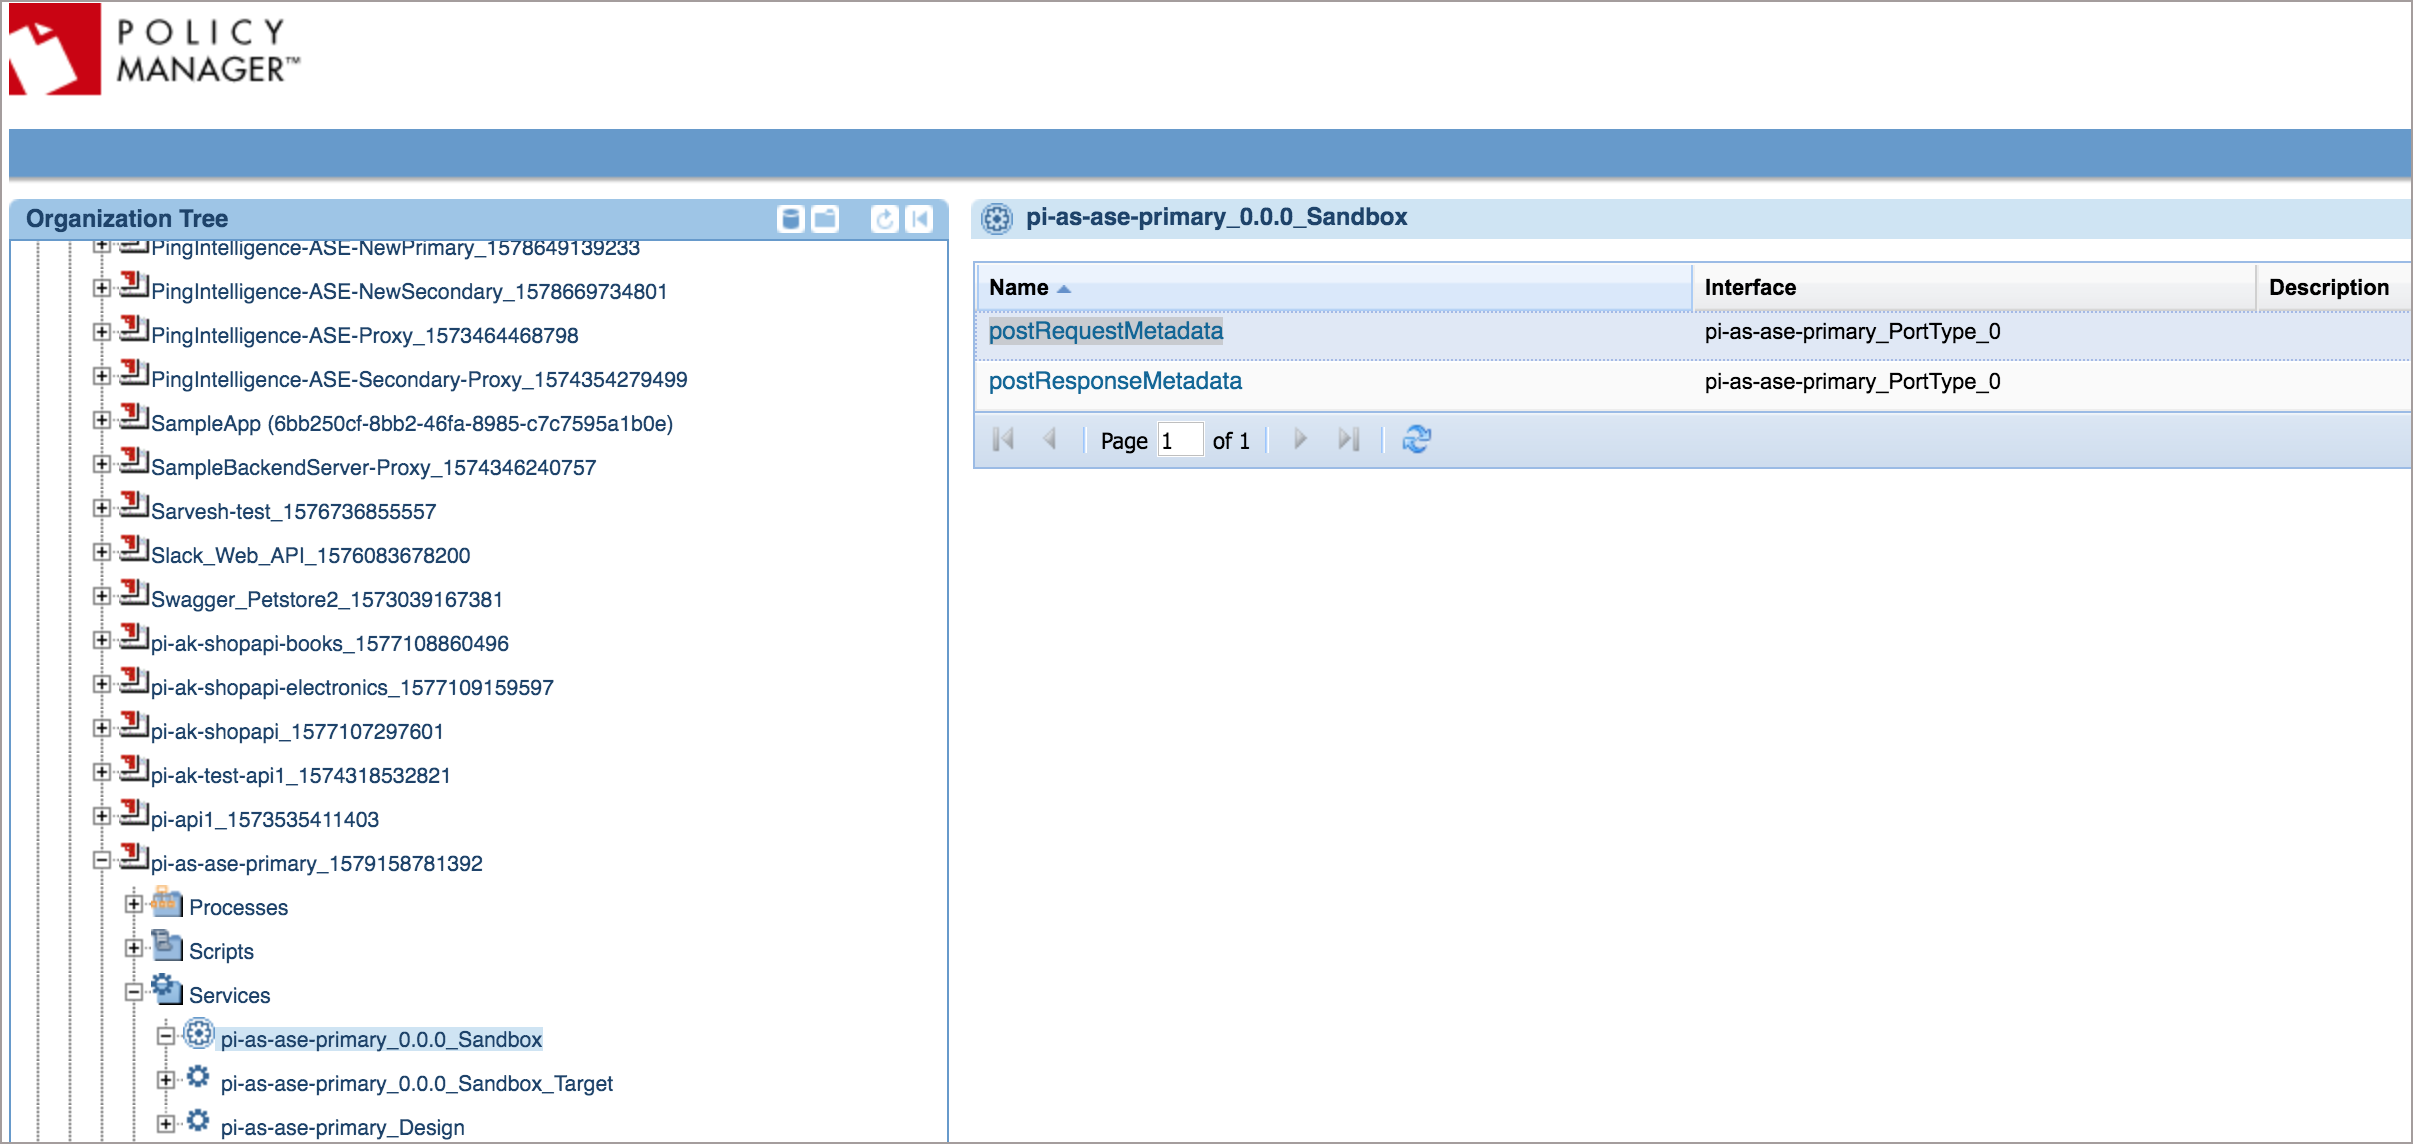The width and height of the screenshot is (2413, 1144).
Task: Select pi-api1_1573535411403 in tree
Action: [265, 820]
